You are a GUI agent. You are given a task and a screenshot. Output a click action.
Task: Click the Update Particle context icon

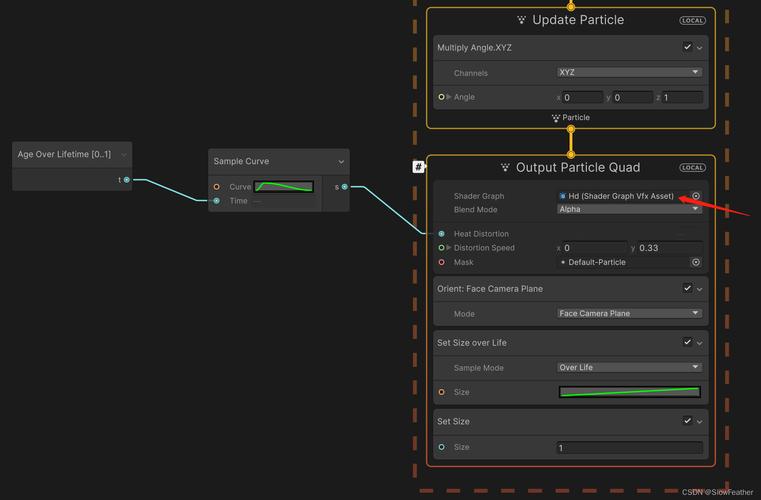(521, 20)
